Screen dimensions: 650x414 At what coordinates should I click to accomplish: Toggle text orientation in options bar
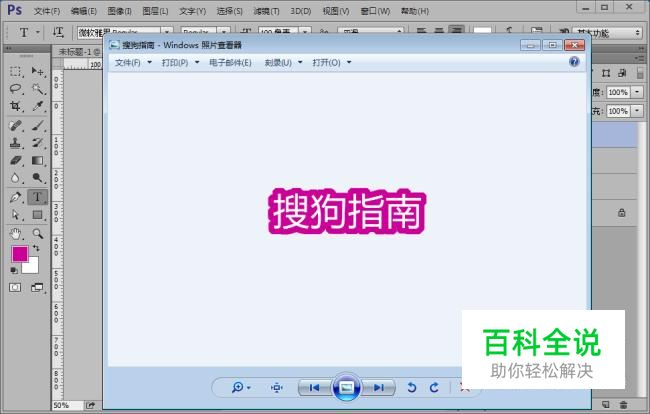58,32
